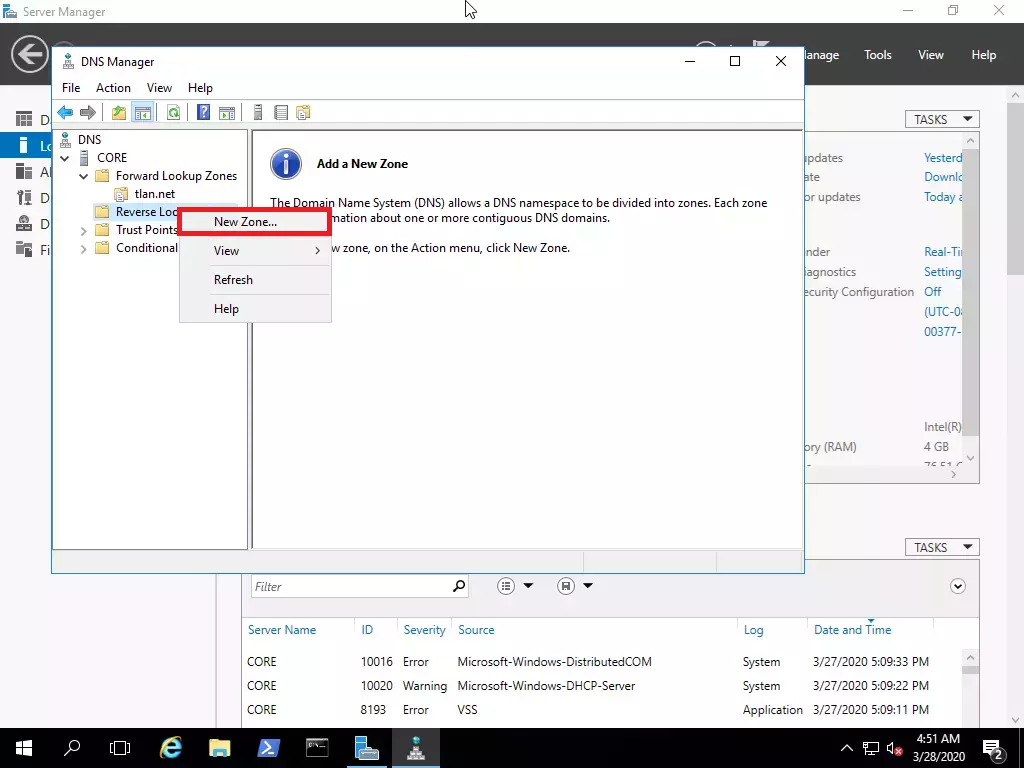Click the network icon in the system tray
The height and width of the screenshot is (768, 1024).
pos(871,748)
